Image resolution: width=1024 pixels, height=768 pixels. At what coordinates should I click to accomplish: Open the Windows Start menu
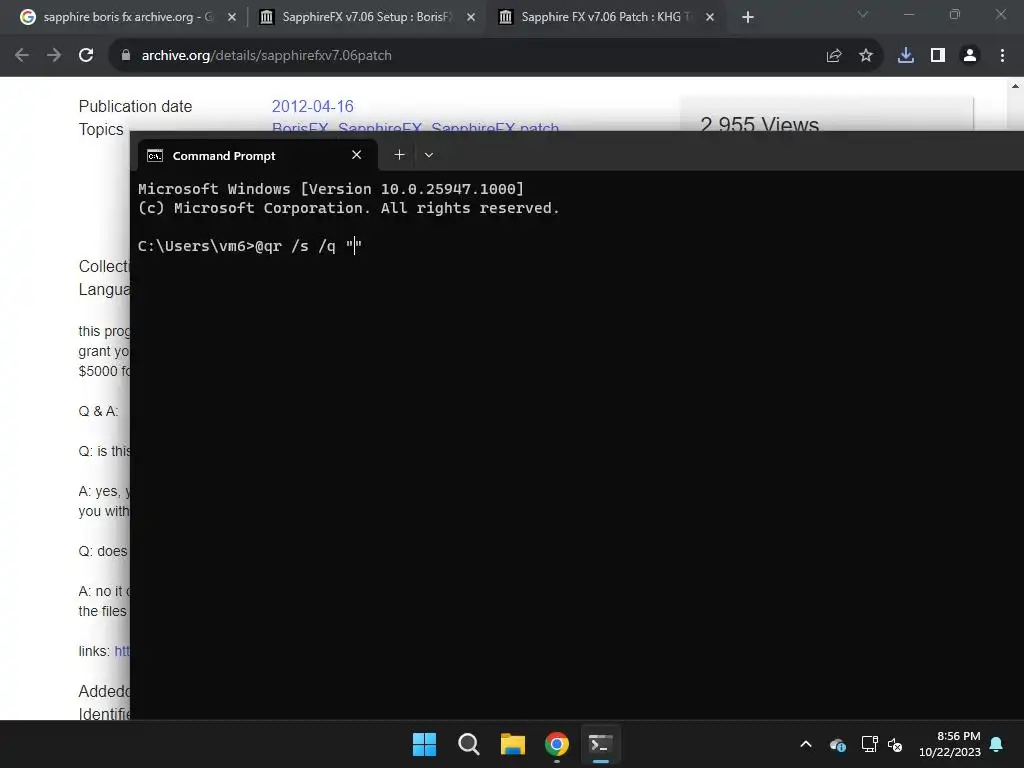424,744
